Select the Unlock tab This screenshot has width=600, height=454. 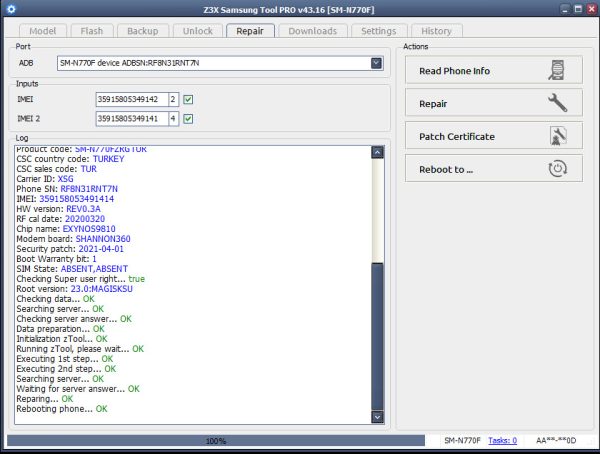[x=197, y=31]
